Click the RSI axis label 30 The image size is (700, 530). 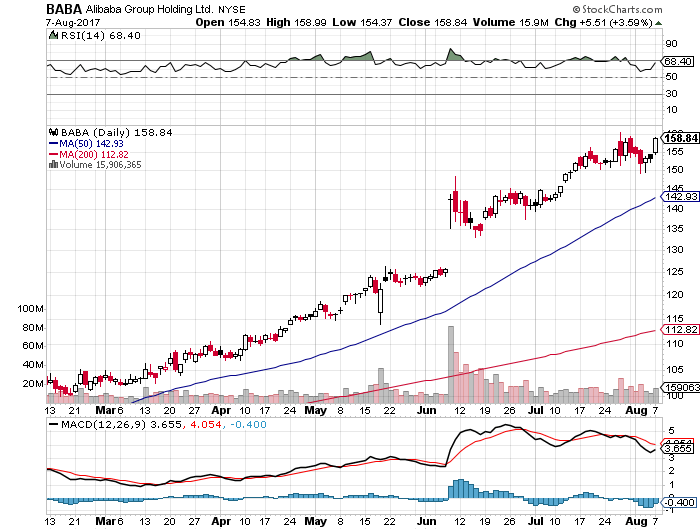coord(671,93)
